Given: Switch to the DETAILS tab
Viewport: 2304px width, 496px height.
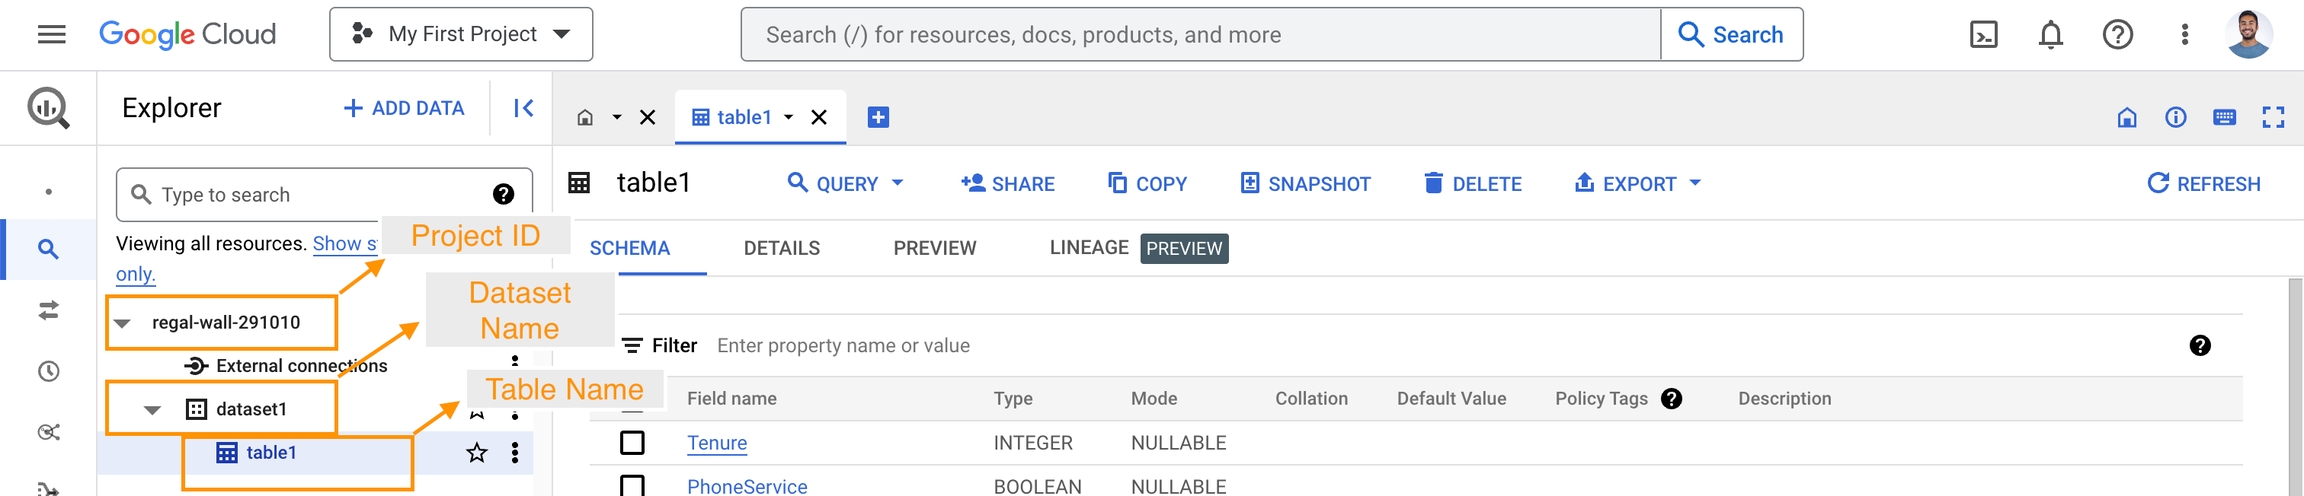Looking at the screenshot, I should (x=781, y=248).
